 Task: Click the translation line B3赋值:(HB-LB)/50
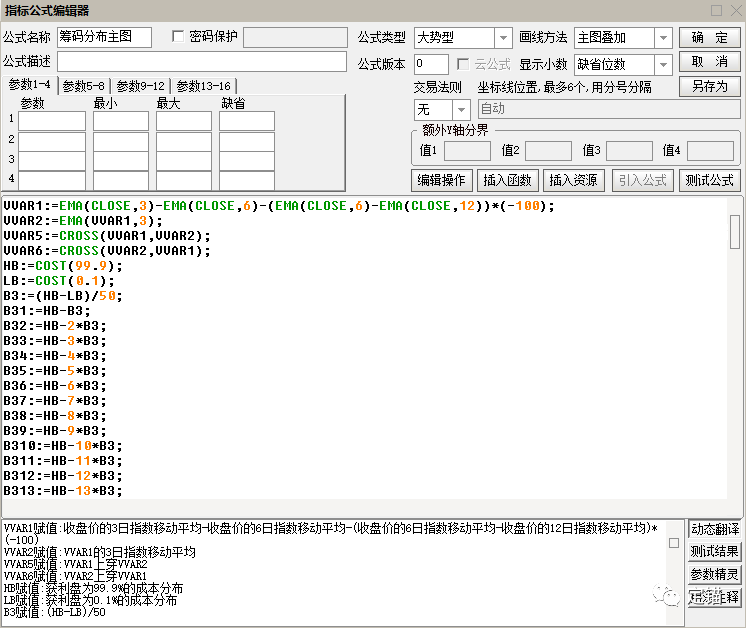[x=55, y=612]
